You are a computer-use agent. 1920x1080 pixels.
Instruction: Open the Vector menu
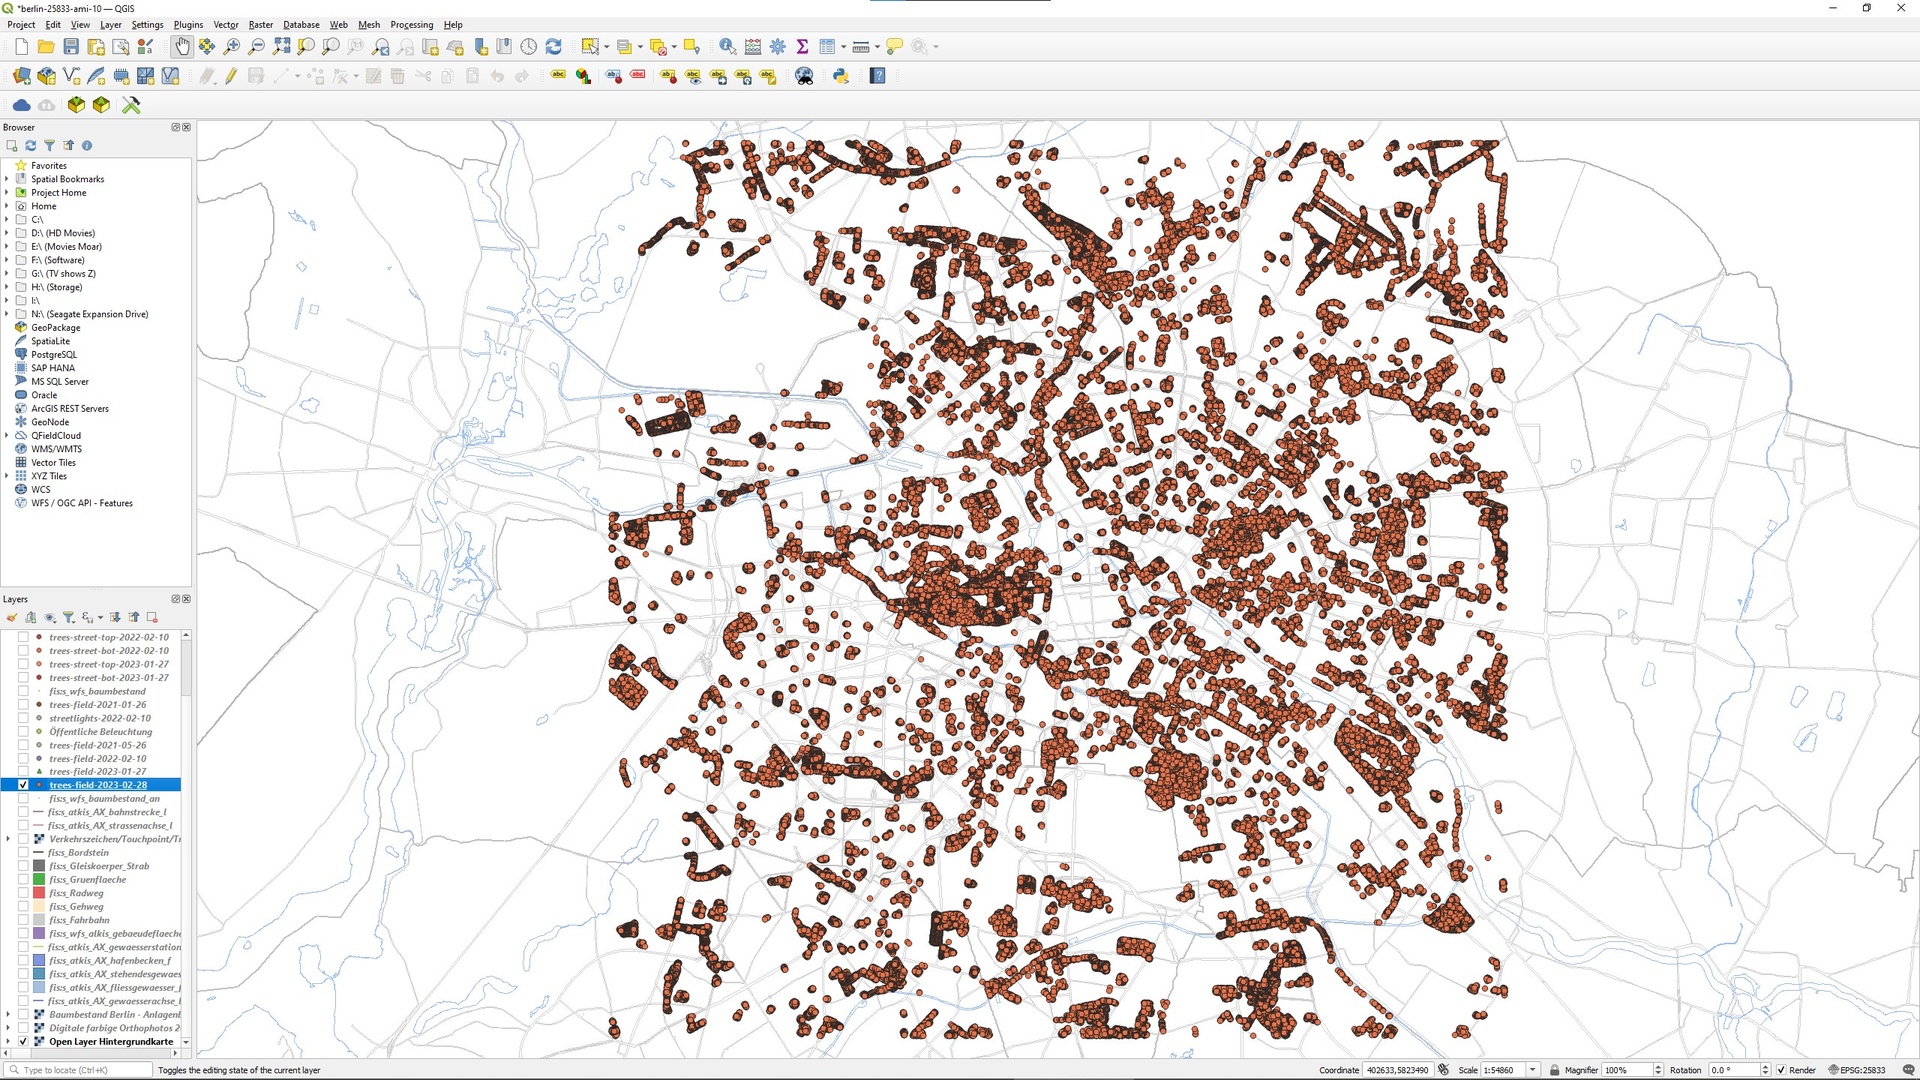coord(225,25)
